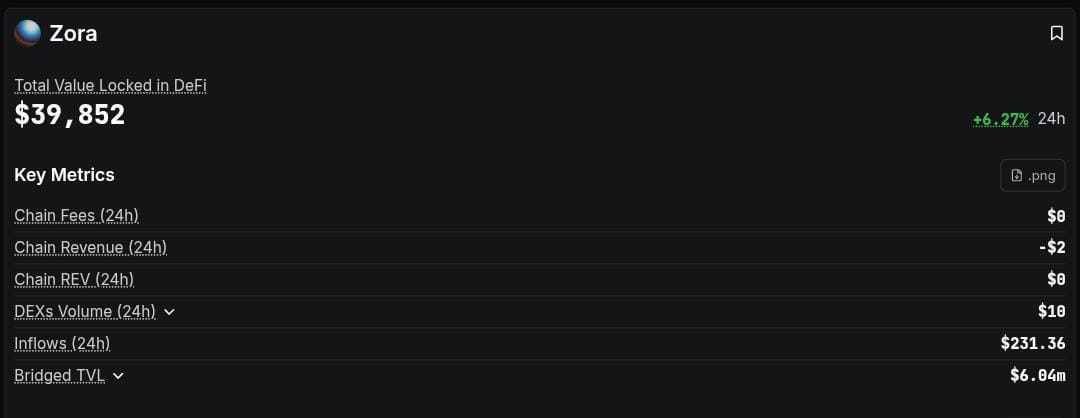This screenshot has width=1080, height=418.
Task: Click the Chain REV (24h) label
Action: pyautogui.click(x=74, y=280)
